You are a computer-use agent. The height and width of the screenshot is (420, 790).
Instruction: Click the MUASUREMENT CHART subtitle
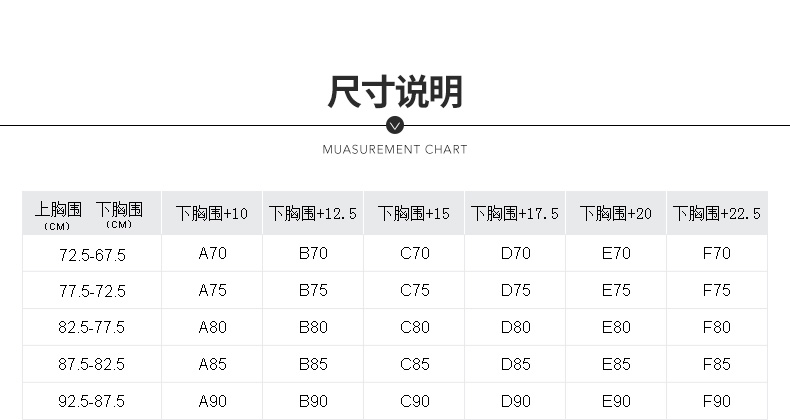(395, 150)
